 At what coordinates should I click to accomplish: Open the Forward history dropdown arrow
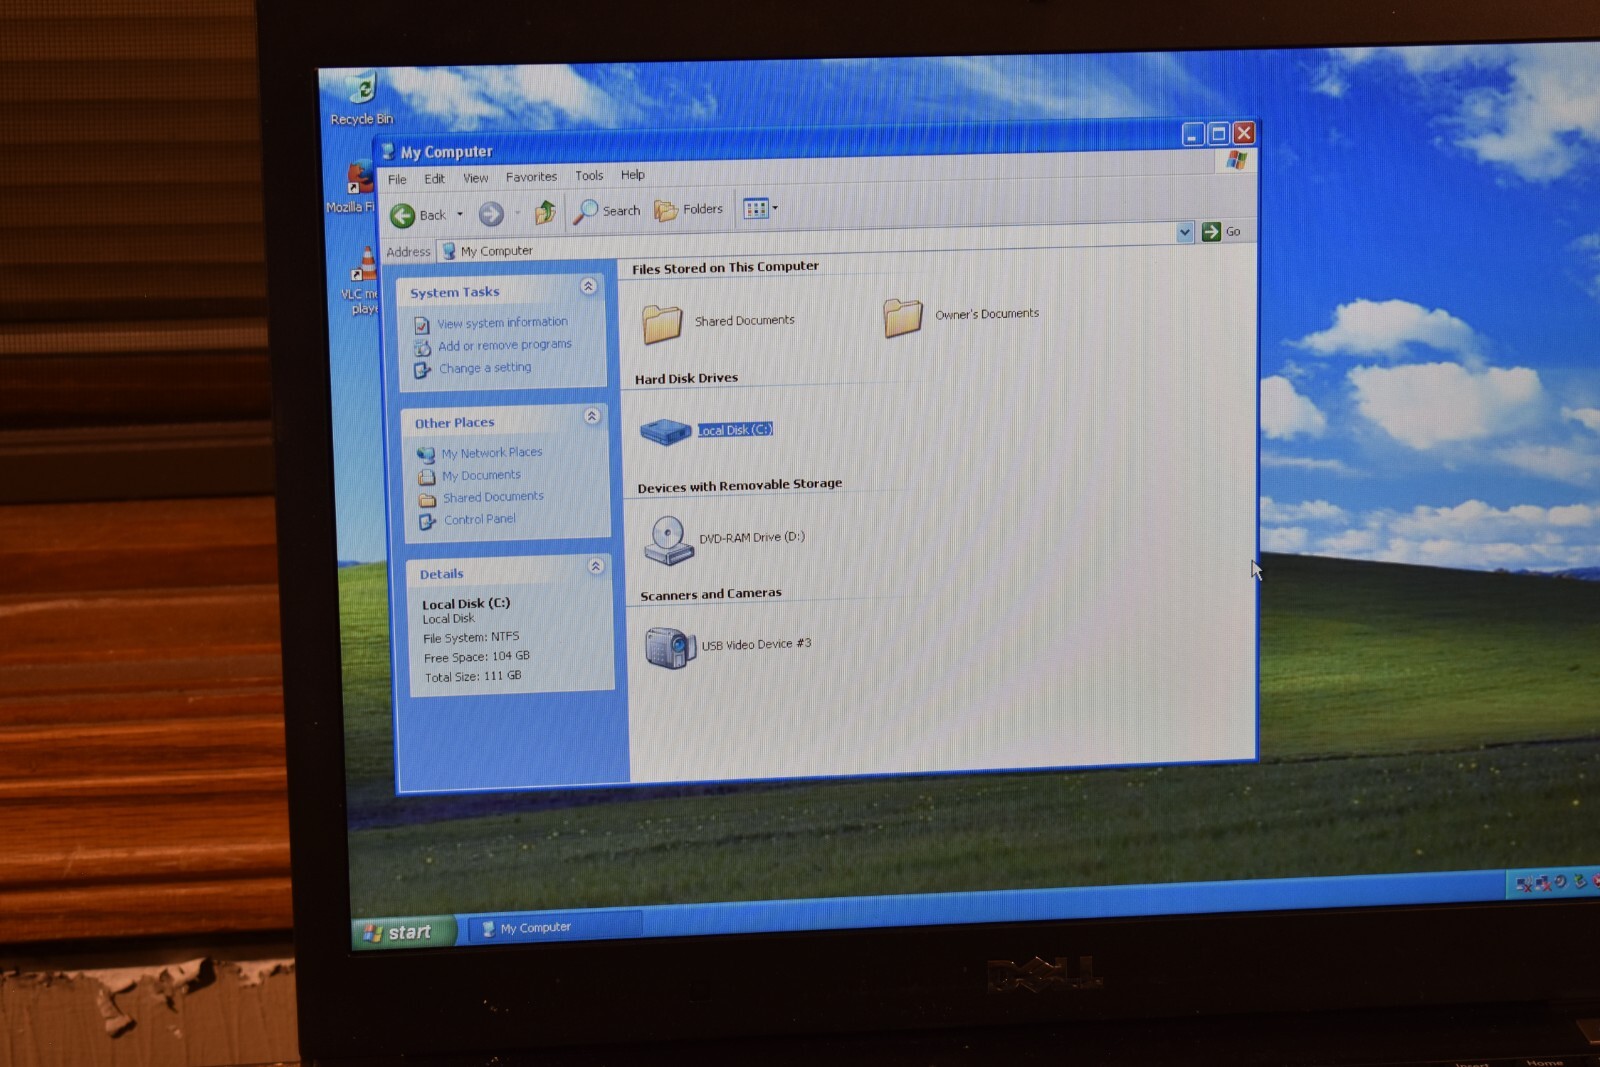click(517, 212)
